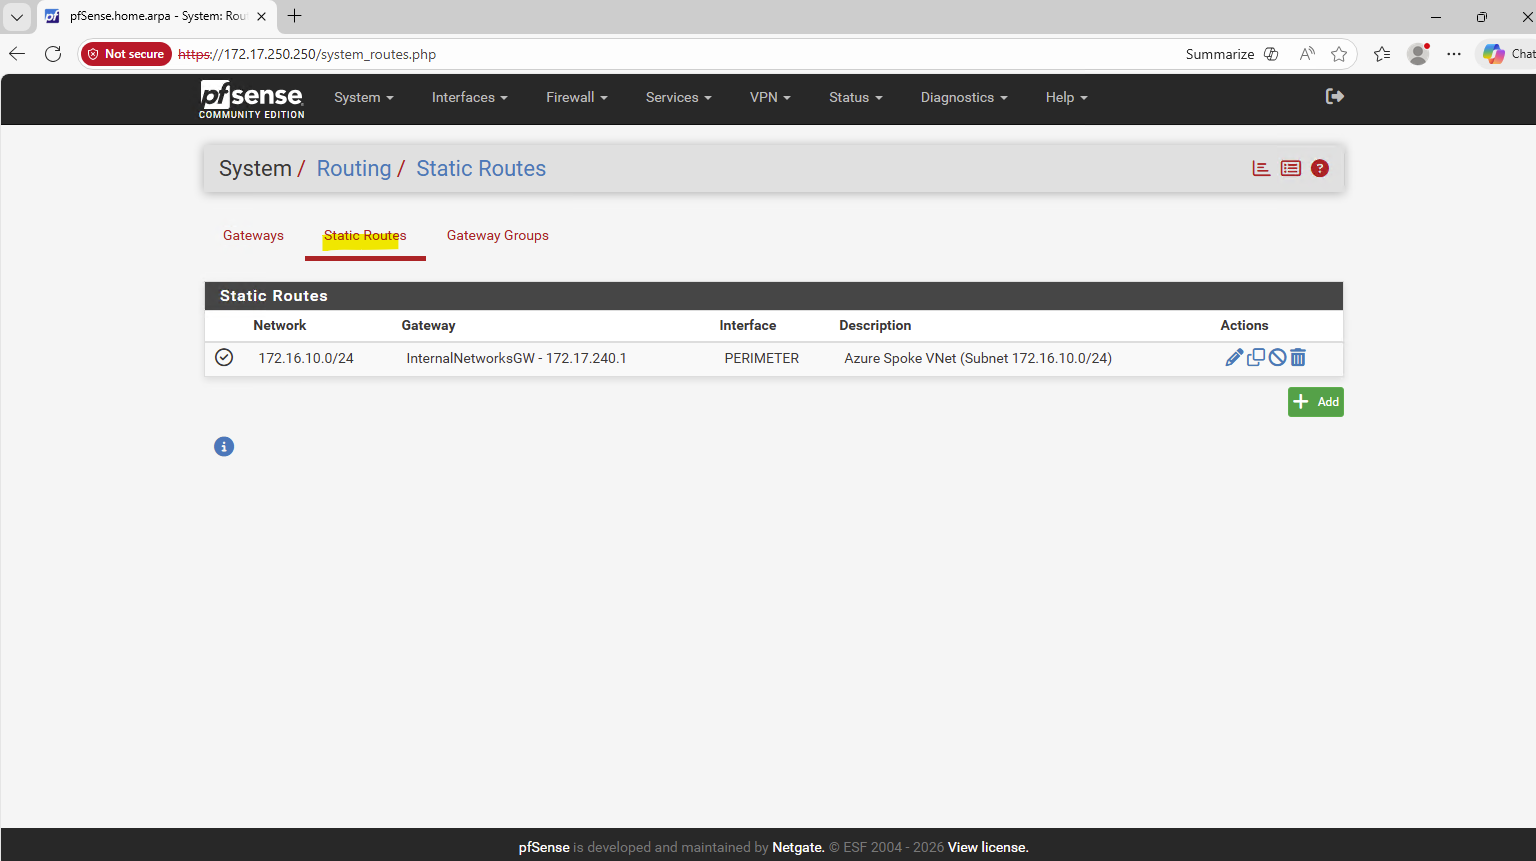Click the Actions column header
The height and width of the screenshot is (861, 1536).
click(x=1244, y=325)
